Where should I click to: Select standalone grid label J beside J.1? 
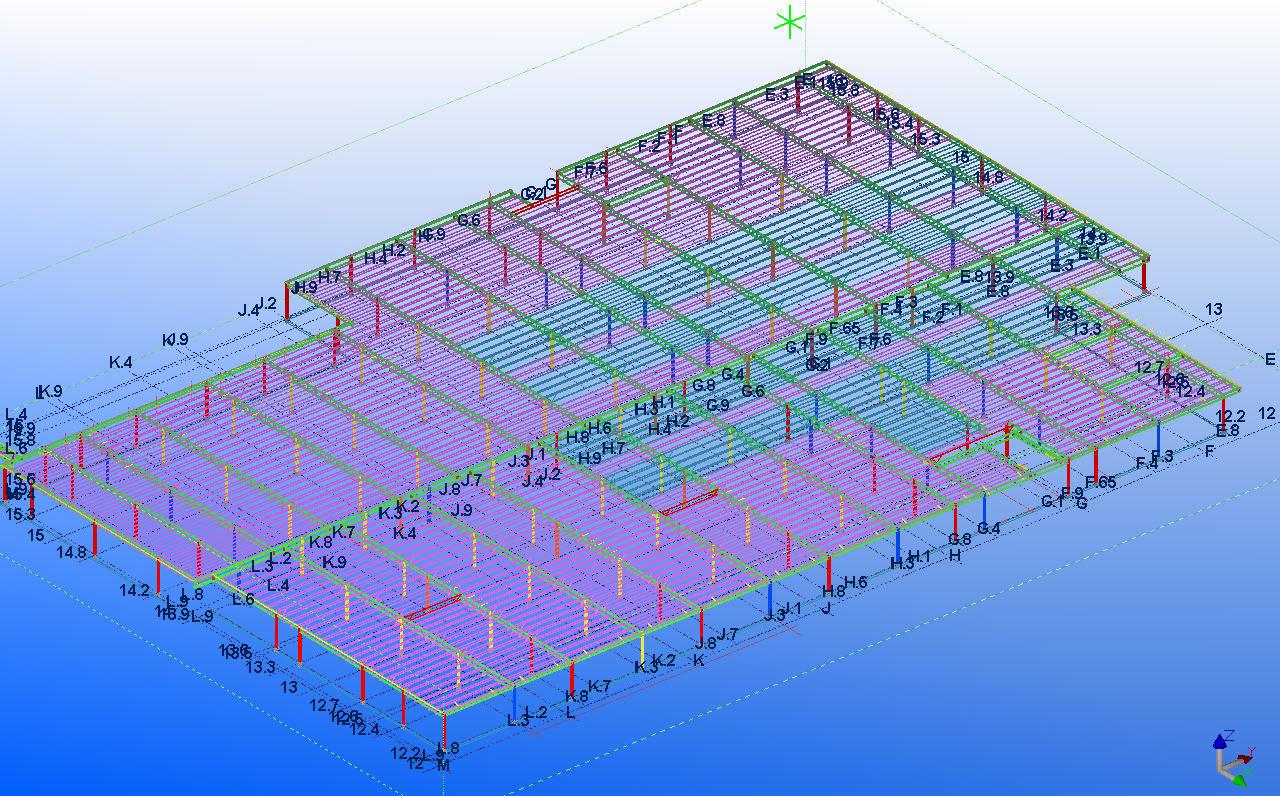point(826,608)
